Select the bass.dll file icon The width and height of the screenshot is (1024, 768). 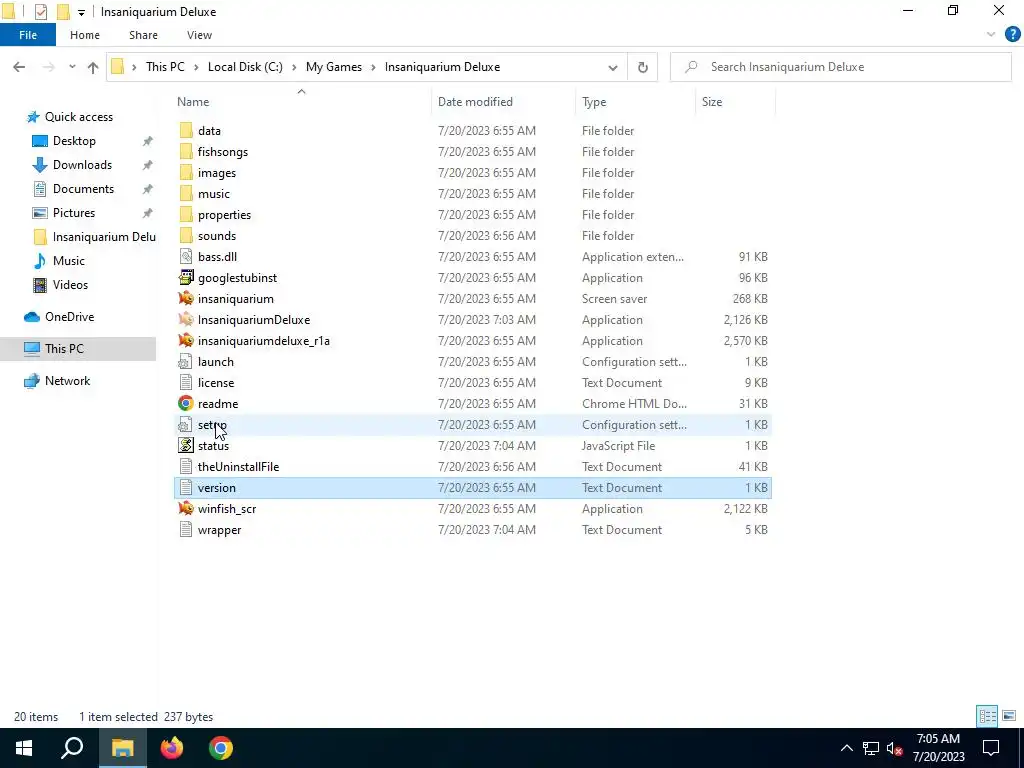pos(186,257)
